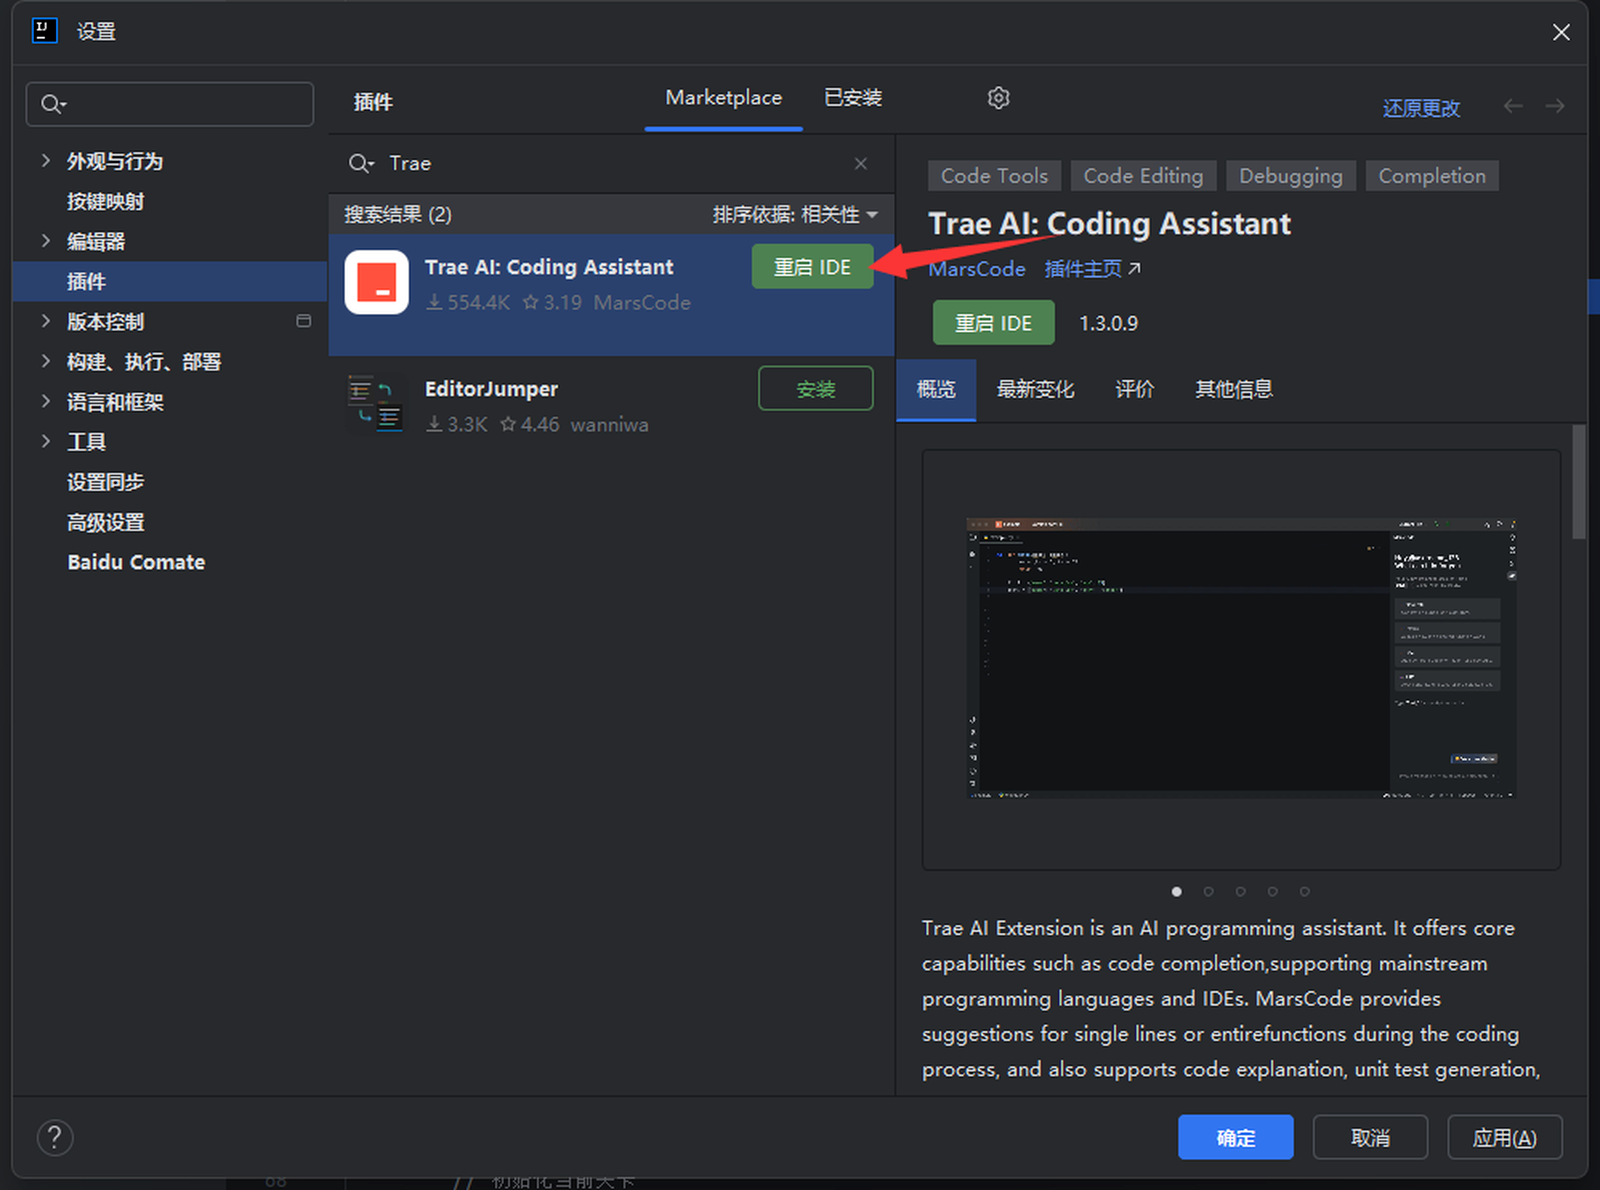This screenshot has width=1600, height=1190.
Task: Click the plugin search magnifier icon
Action: (360, 163)
